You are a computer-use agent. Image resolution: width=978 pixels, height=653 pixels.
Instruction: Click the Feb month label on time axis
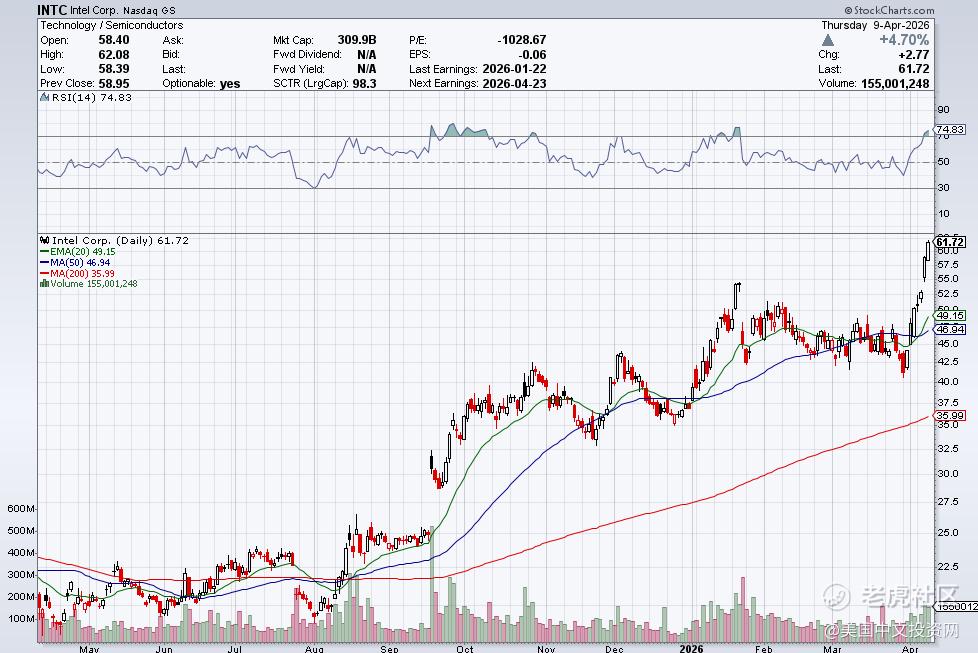click(x=763, y=649)
